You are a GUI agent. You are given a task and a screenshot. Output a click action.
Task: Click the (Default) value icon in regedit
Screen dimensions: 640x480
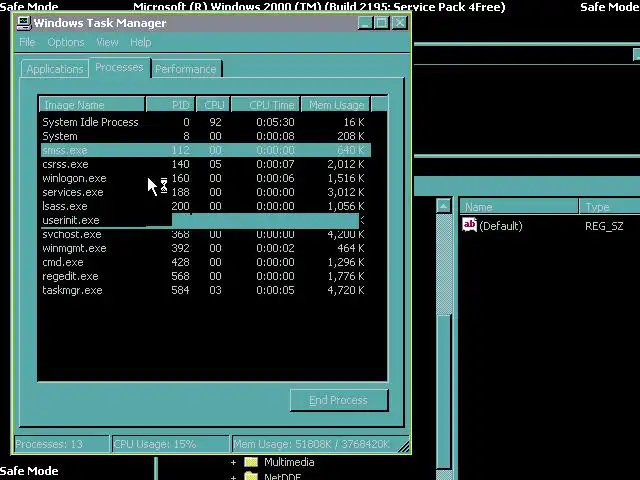point(469,225)
